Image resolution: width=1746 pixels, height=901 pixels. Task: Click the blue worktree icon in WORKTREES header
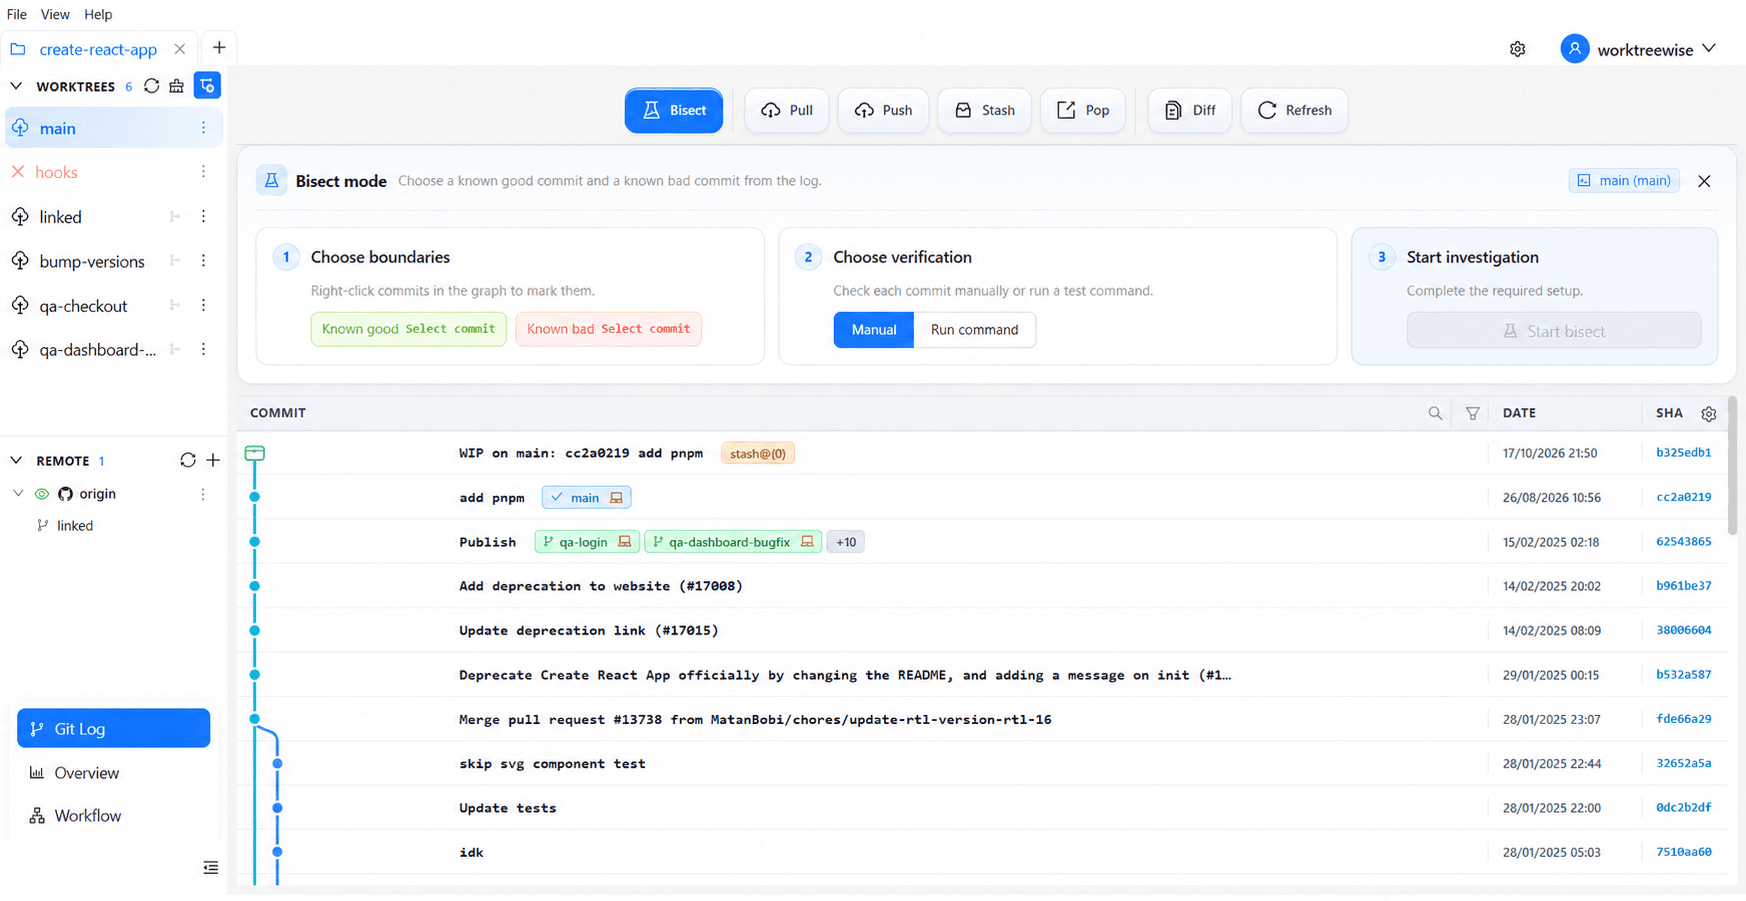pos(207,86)
